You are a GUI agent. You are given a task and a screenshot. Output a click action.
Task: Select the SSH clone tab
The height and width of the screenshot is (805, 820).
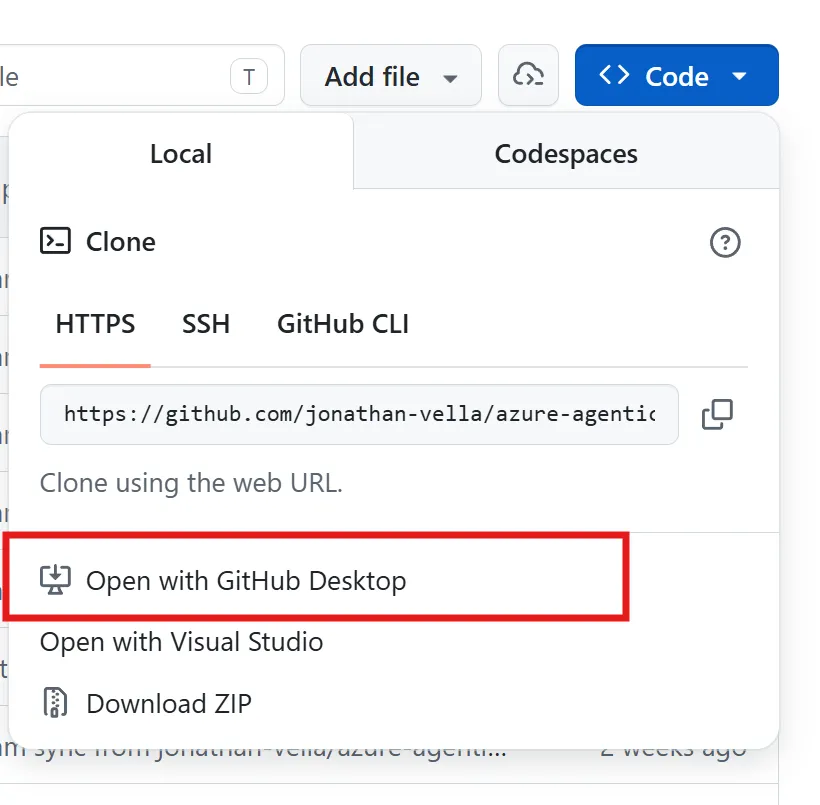point(206,324)
